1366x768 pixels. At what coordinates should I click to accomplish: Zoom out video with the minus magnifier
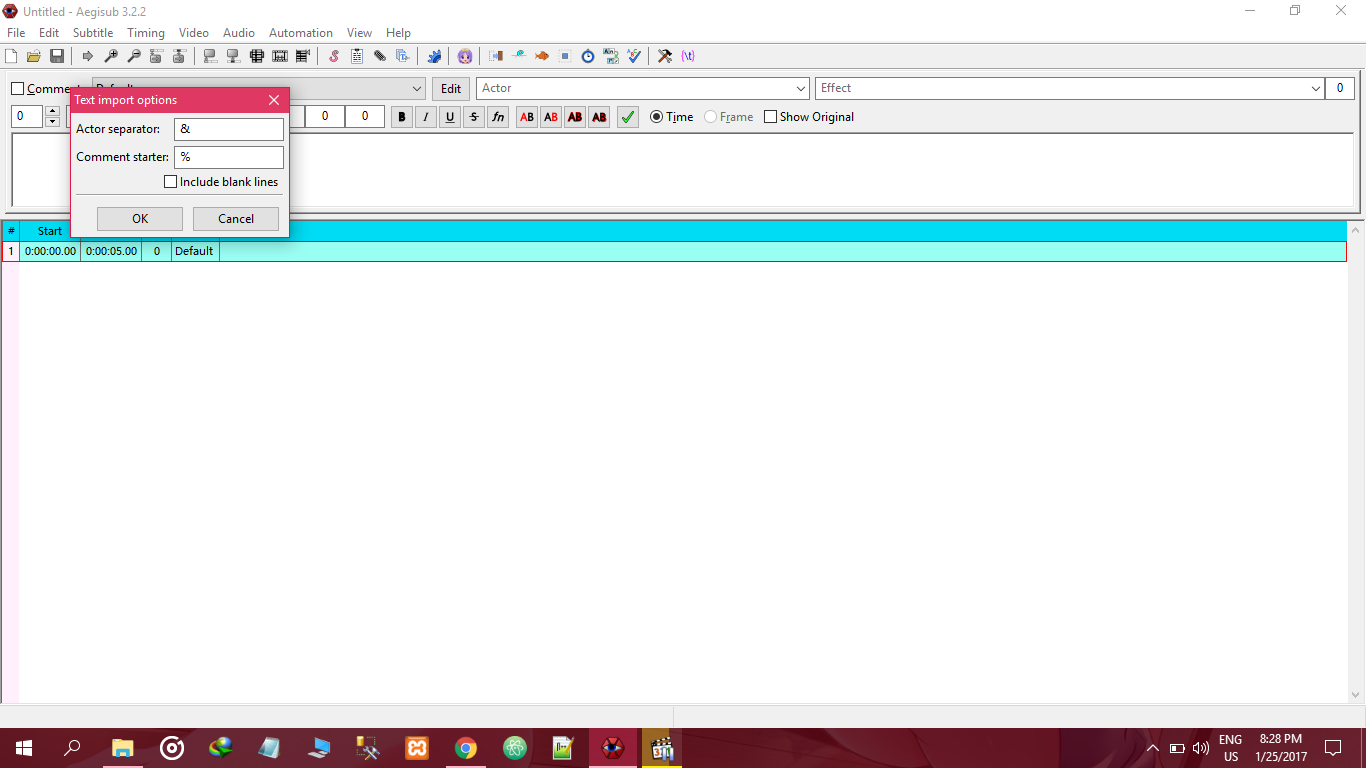tap(134, 56)
